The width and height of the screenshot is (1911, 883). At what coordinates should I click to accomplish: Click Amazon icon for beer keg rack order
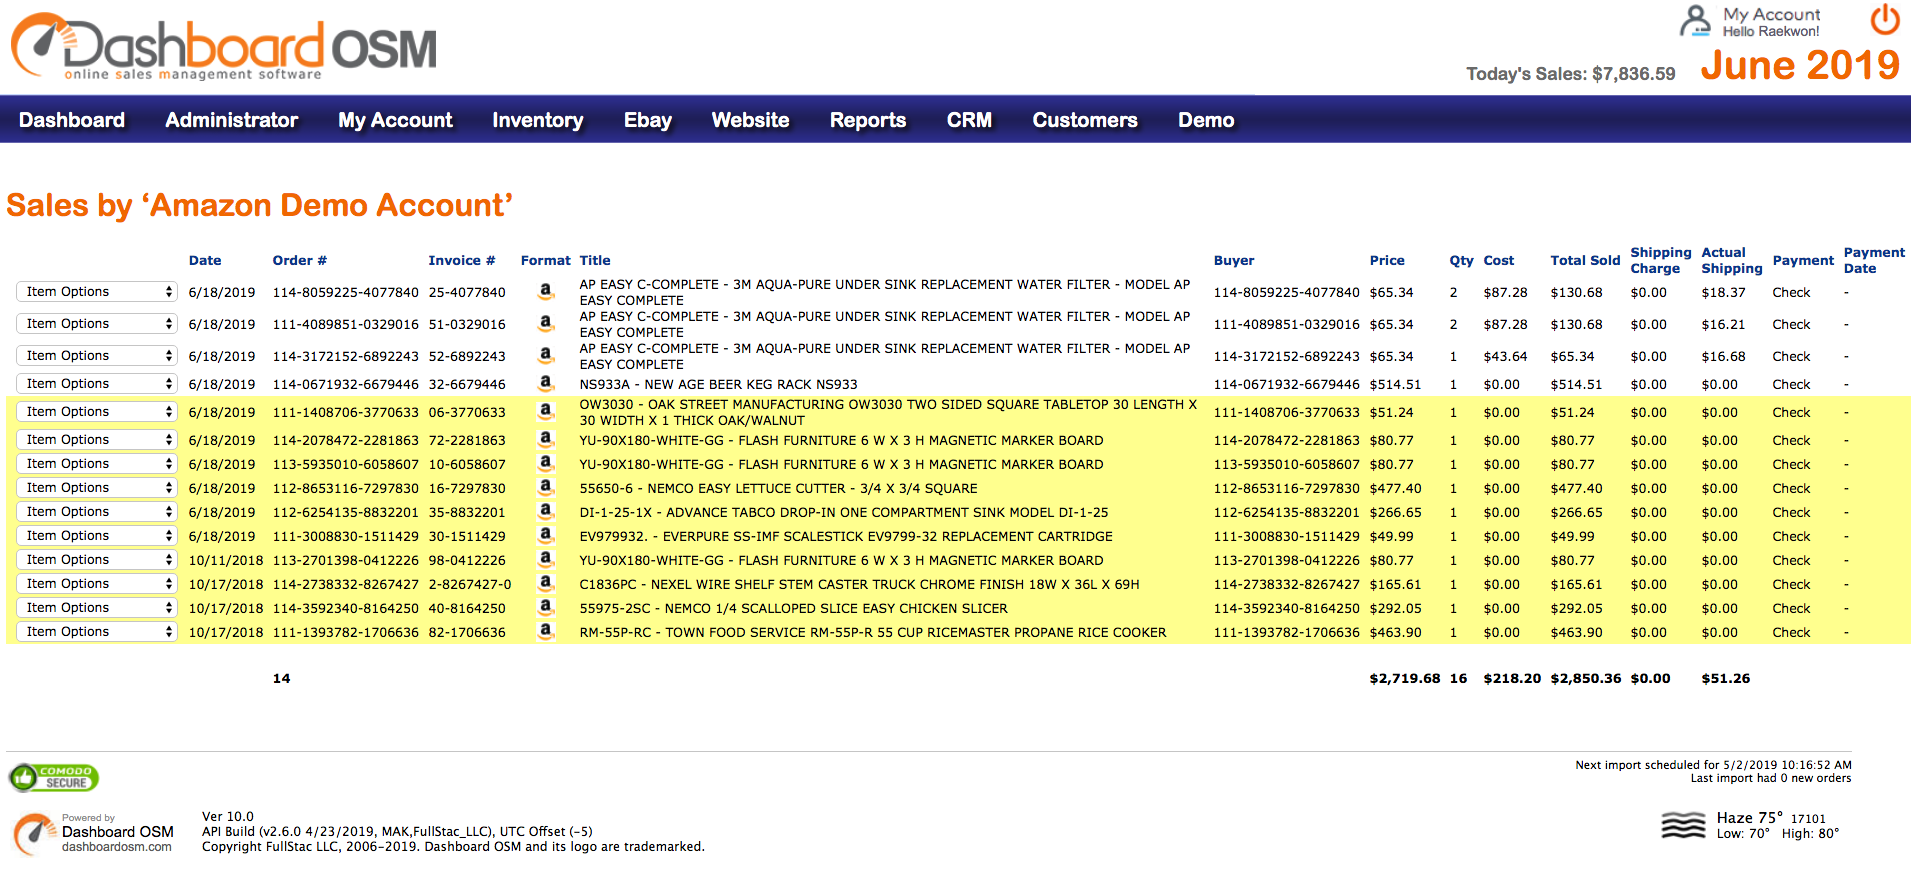coord(546,383)
